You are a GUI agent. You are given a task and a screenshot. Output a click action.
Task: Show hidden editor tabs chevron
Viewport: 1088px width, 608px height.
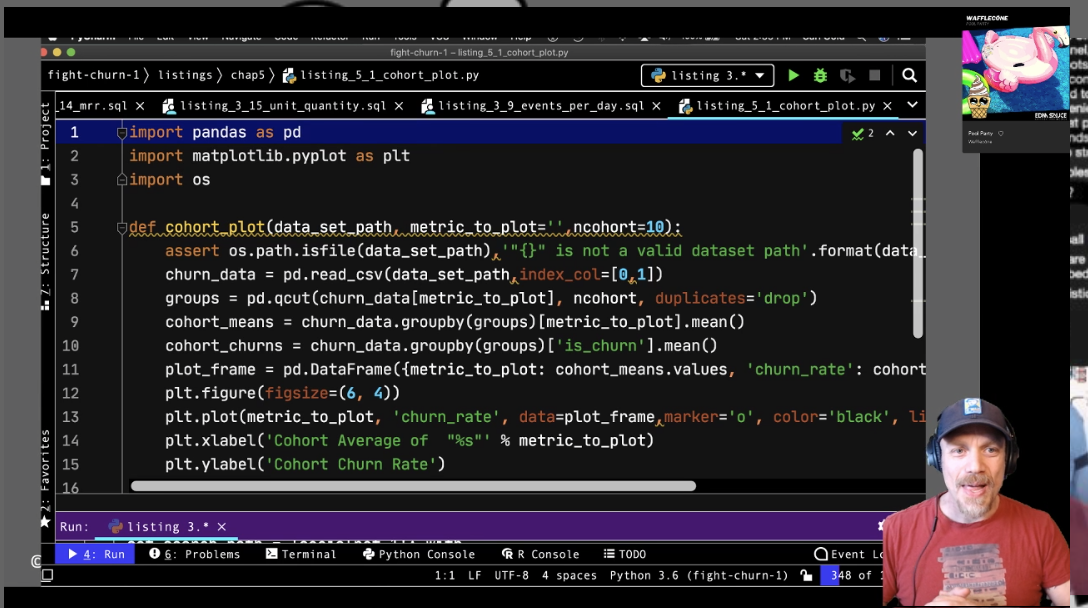(912, 105)
